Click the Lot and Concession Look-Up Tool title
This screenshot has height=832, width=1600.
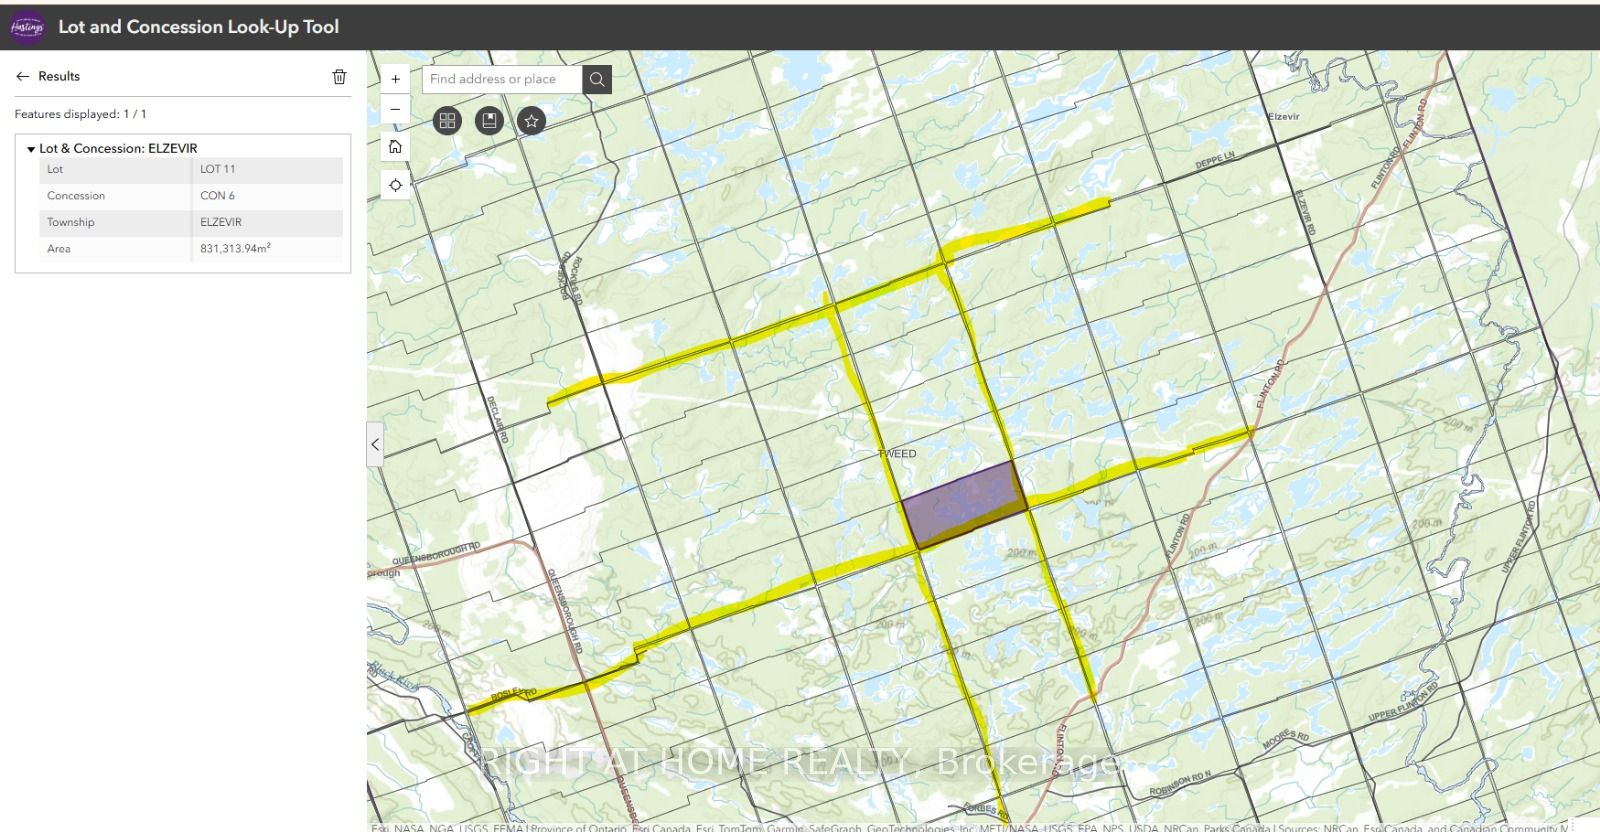[x=198, y=27]
